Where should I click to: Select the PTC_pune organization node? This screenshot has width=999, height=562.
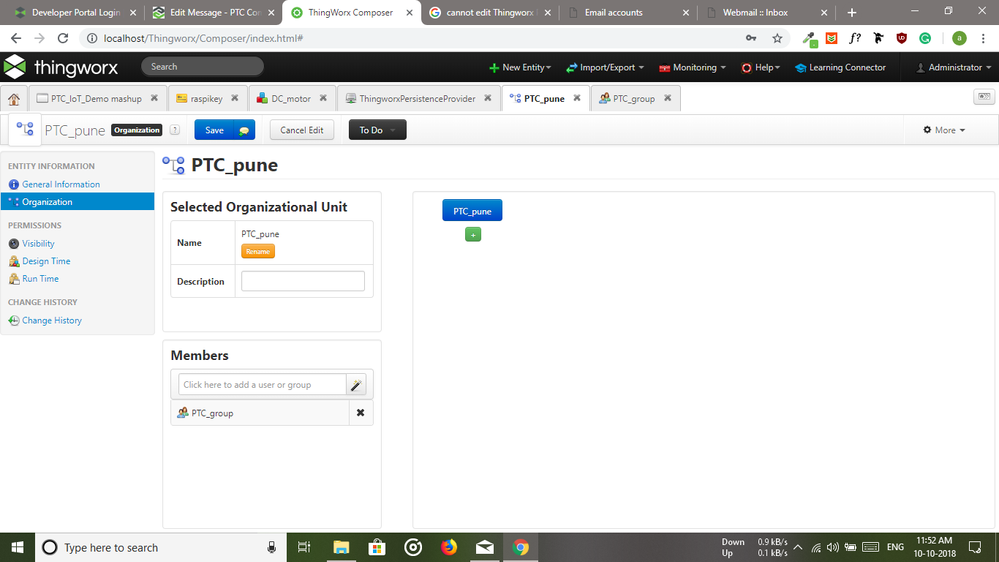click(x=472, y=211)
